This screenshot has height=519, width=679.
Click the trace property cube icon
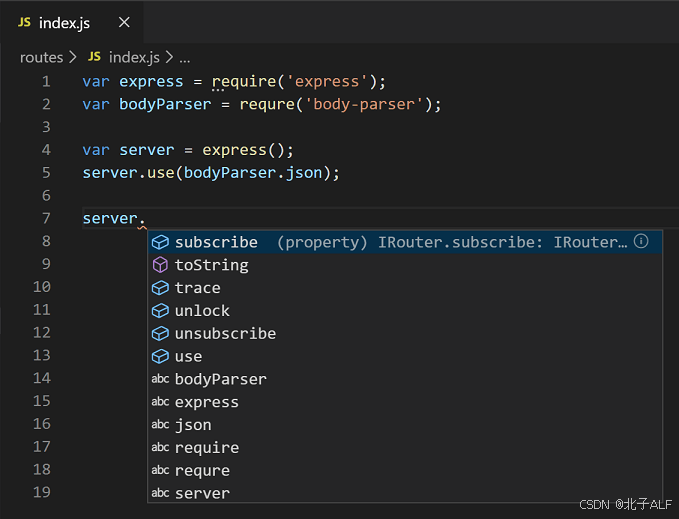click(160, 288)
